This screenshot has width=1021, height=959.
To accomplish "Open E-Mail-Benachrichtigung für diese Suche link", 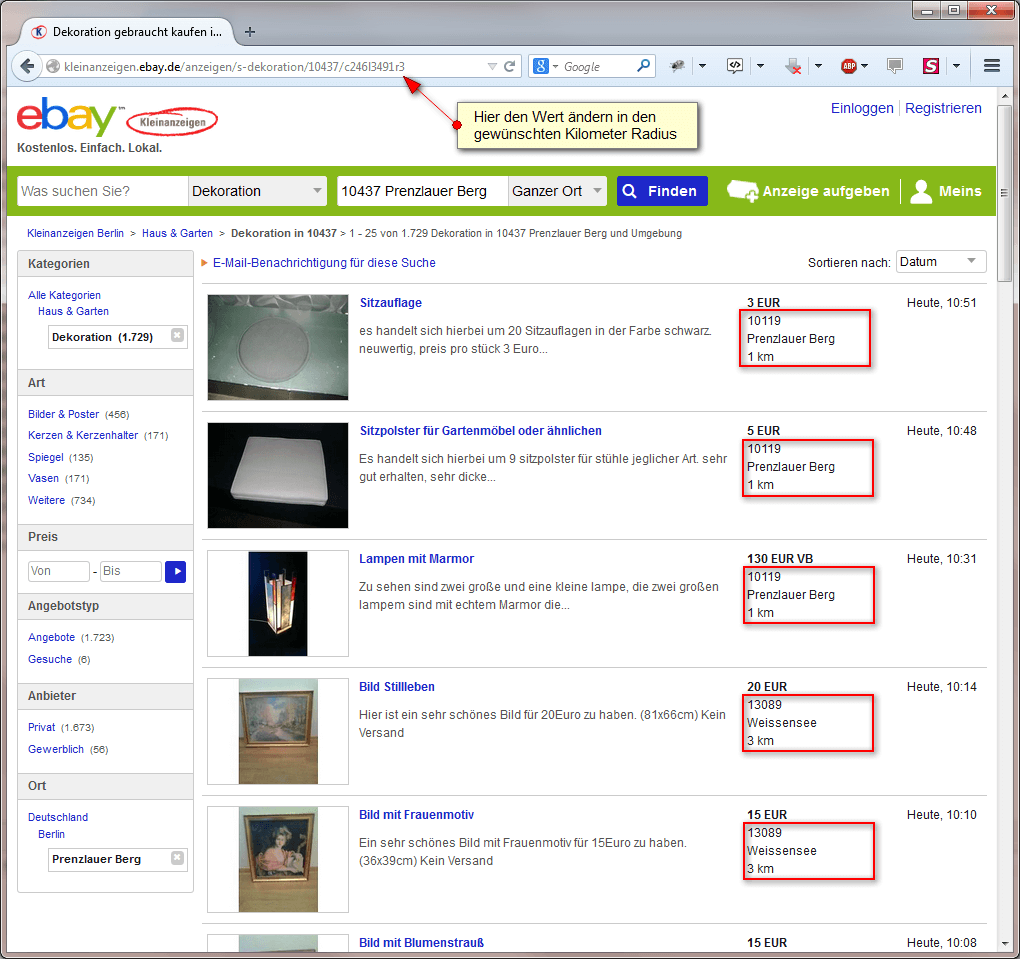I will click(324, 262).
